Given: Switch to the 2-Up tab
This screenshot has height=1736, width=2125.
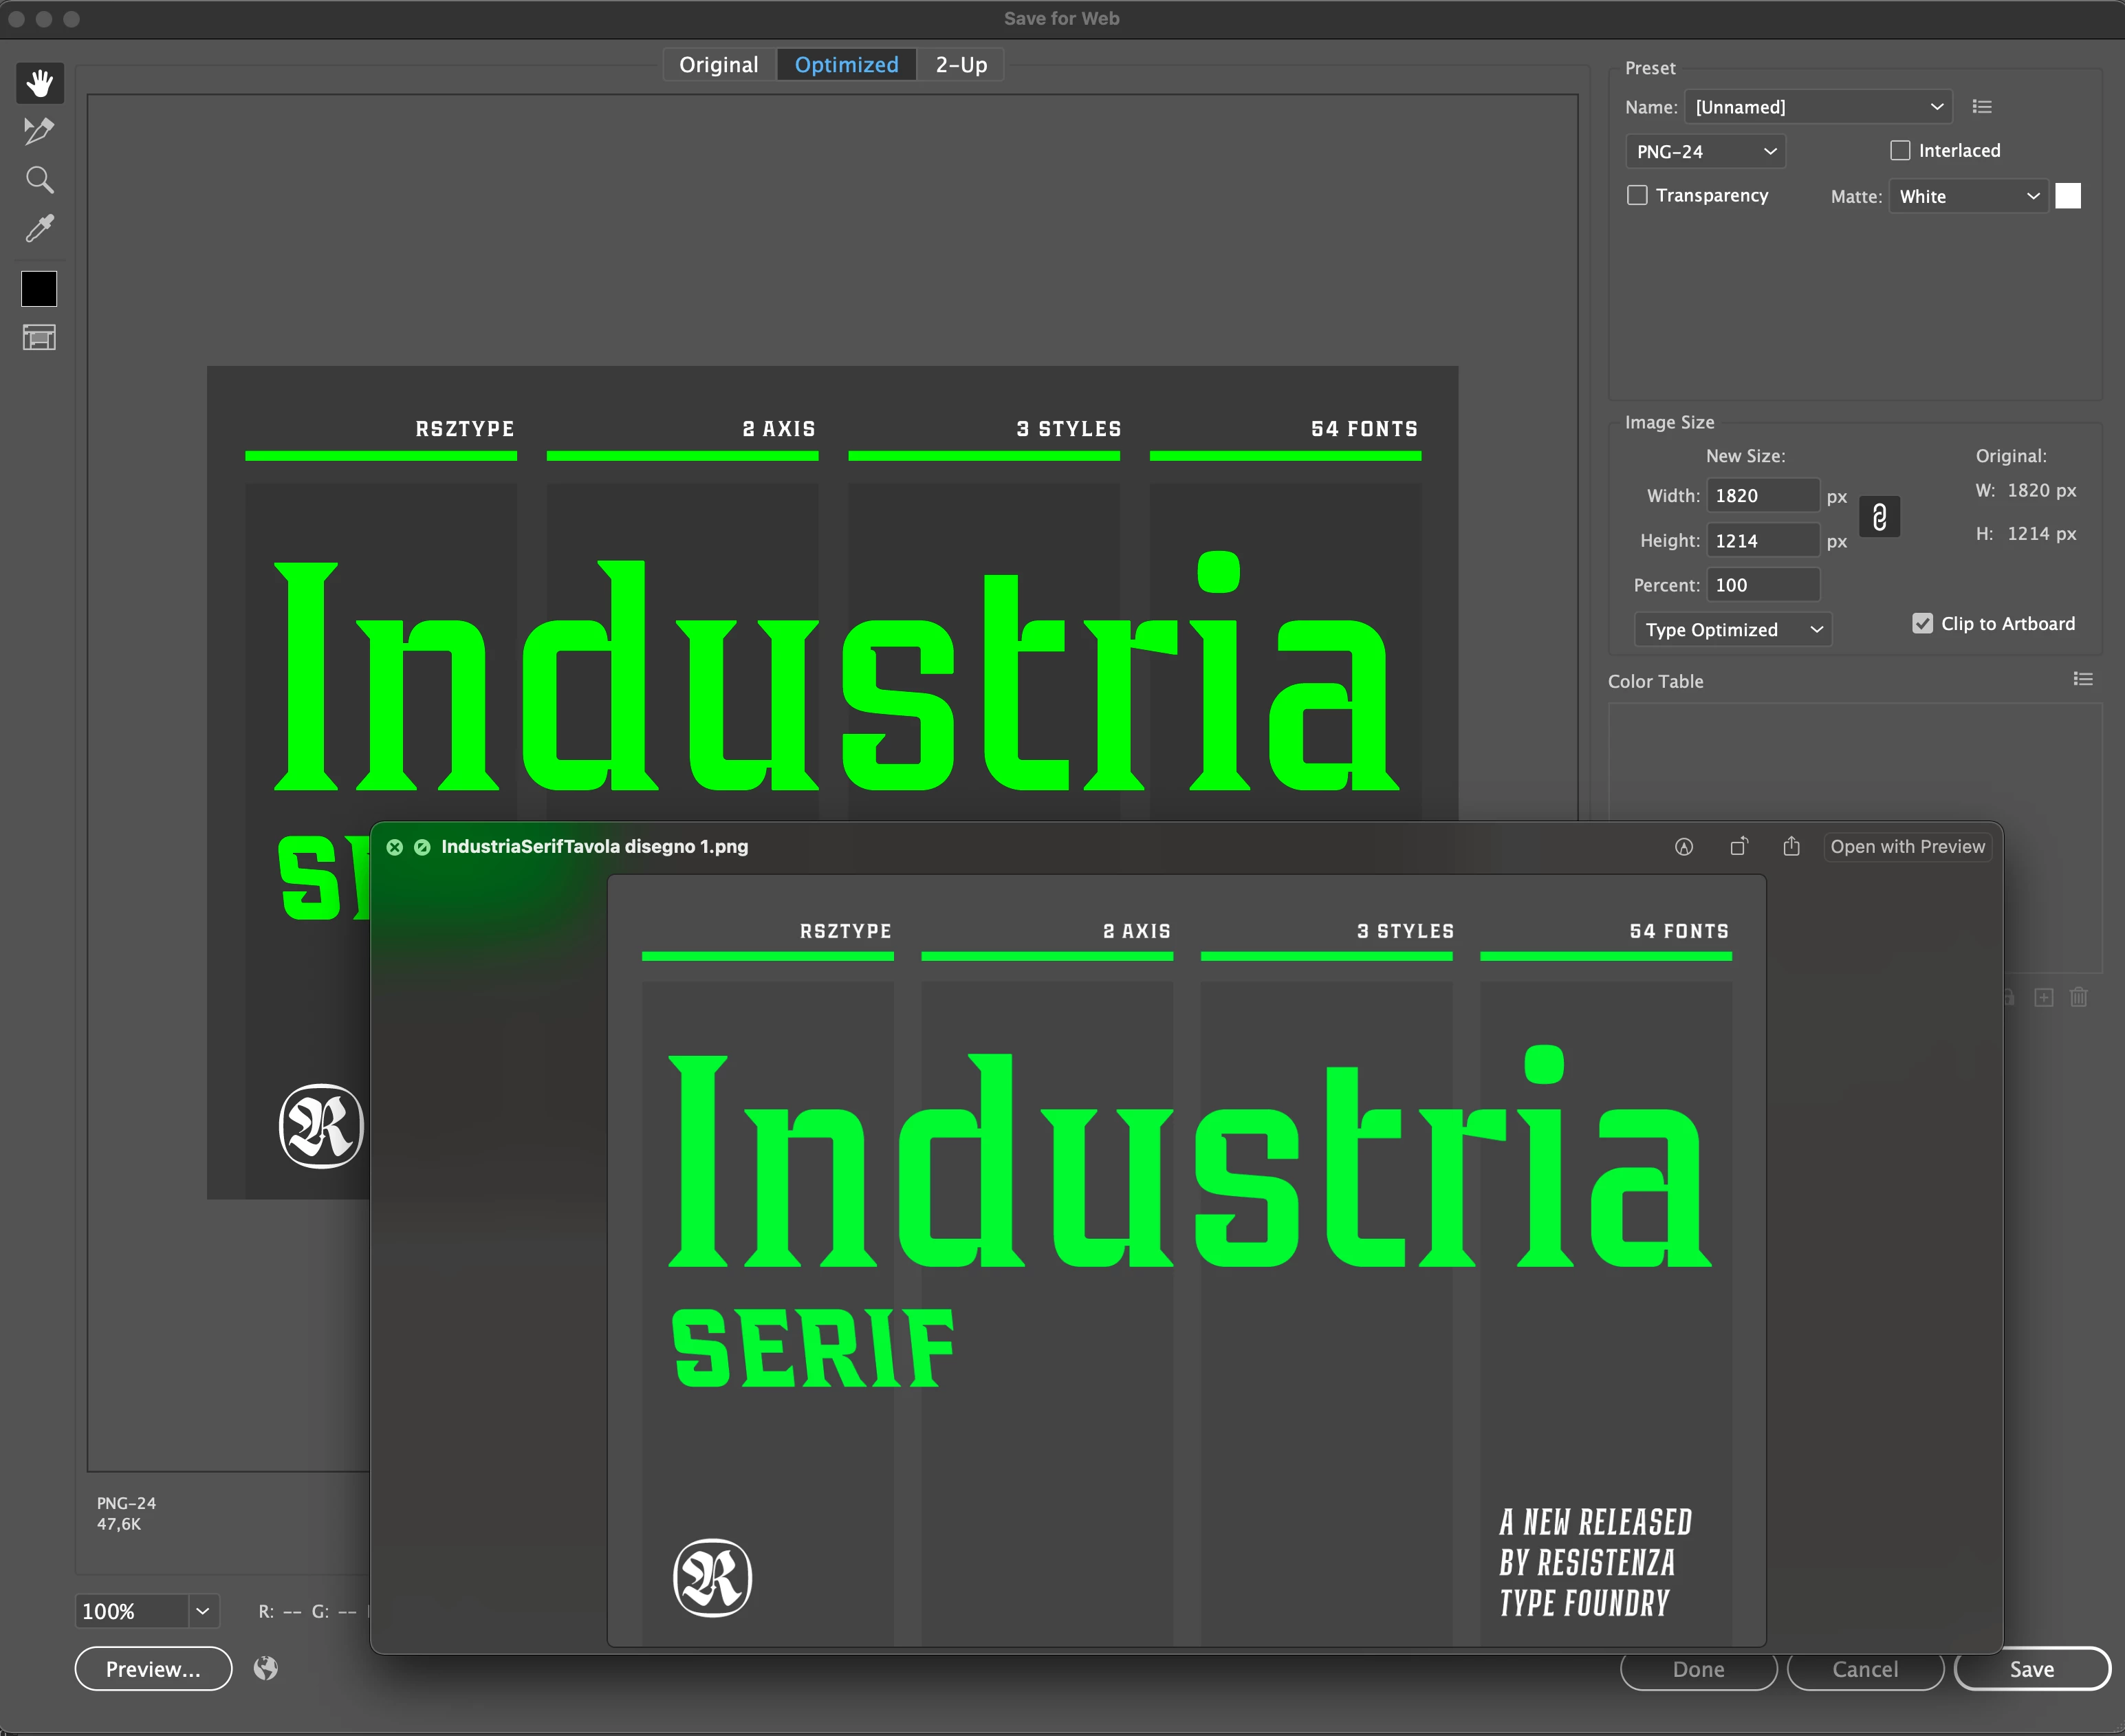Looking at the screenshot, I should (x=960, y=65).
